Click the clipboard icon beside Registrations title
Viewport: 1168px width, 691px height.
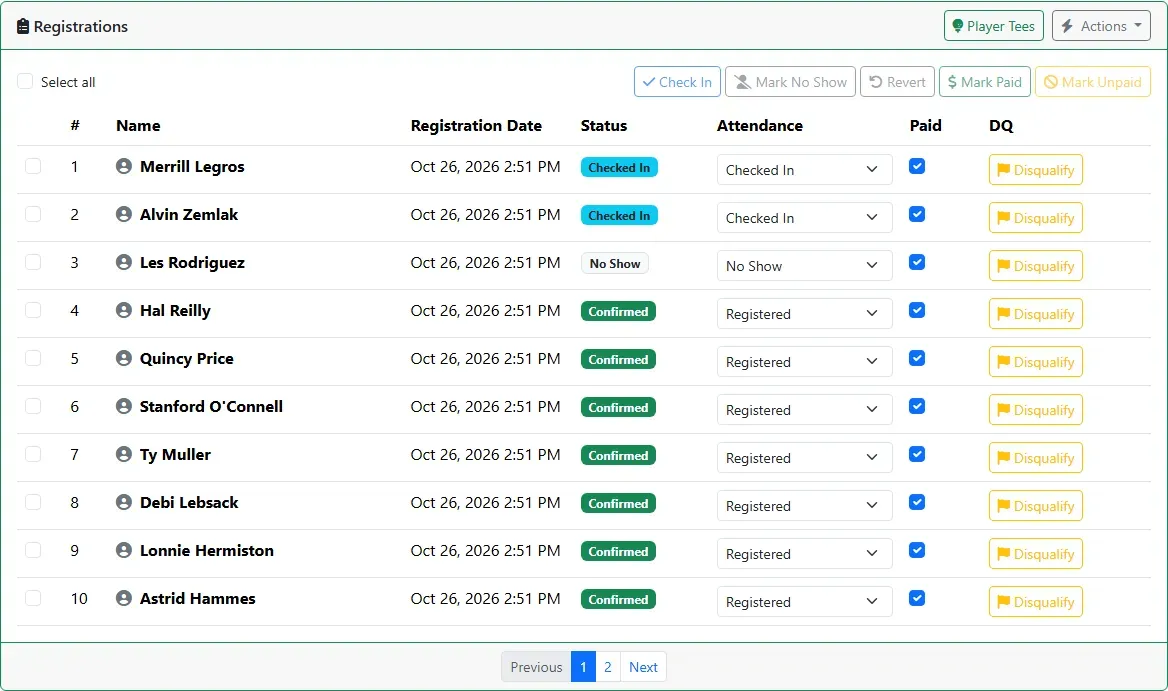pyautogui.click(x=23, y=26)
